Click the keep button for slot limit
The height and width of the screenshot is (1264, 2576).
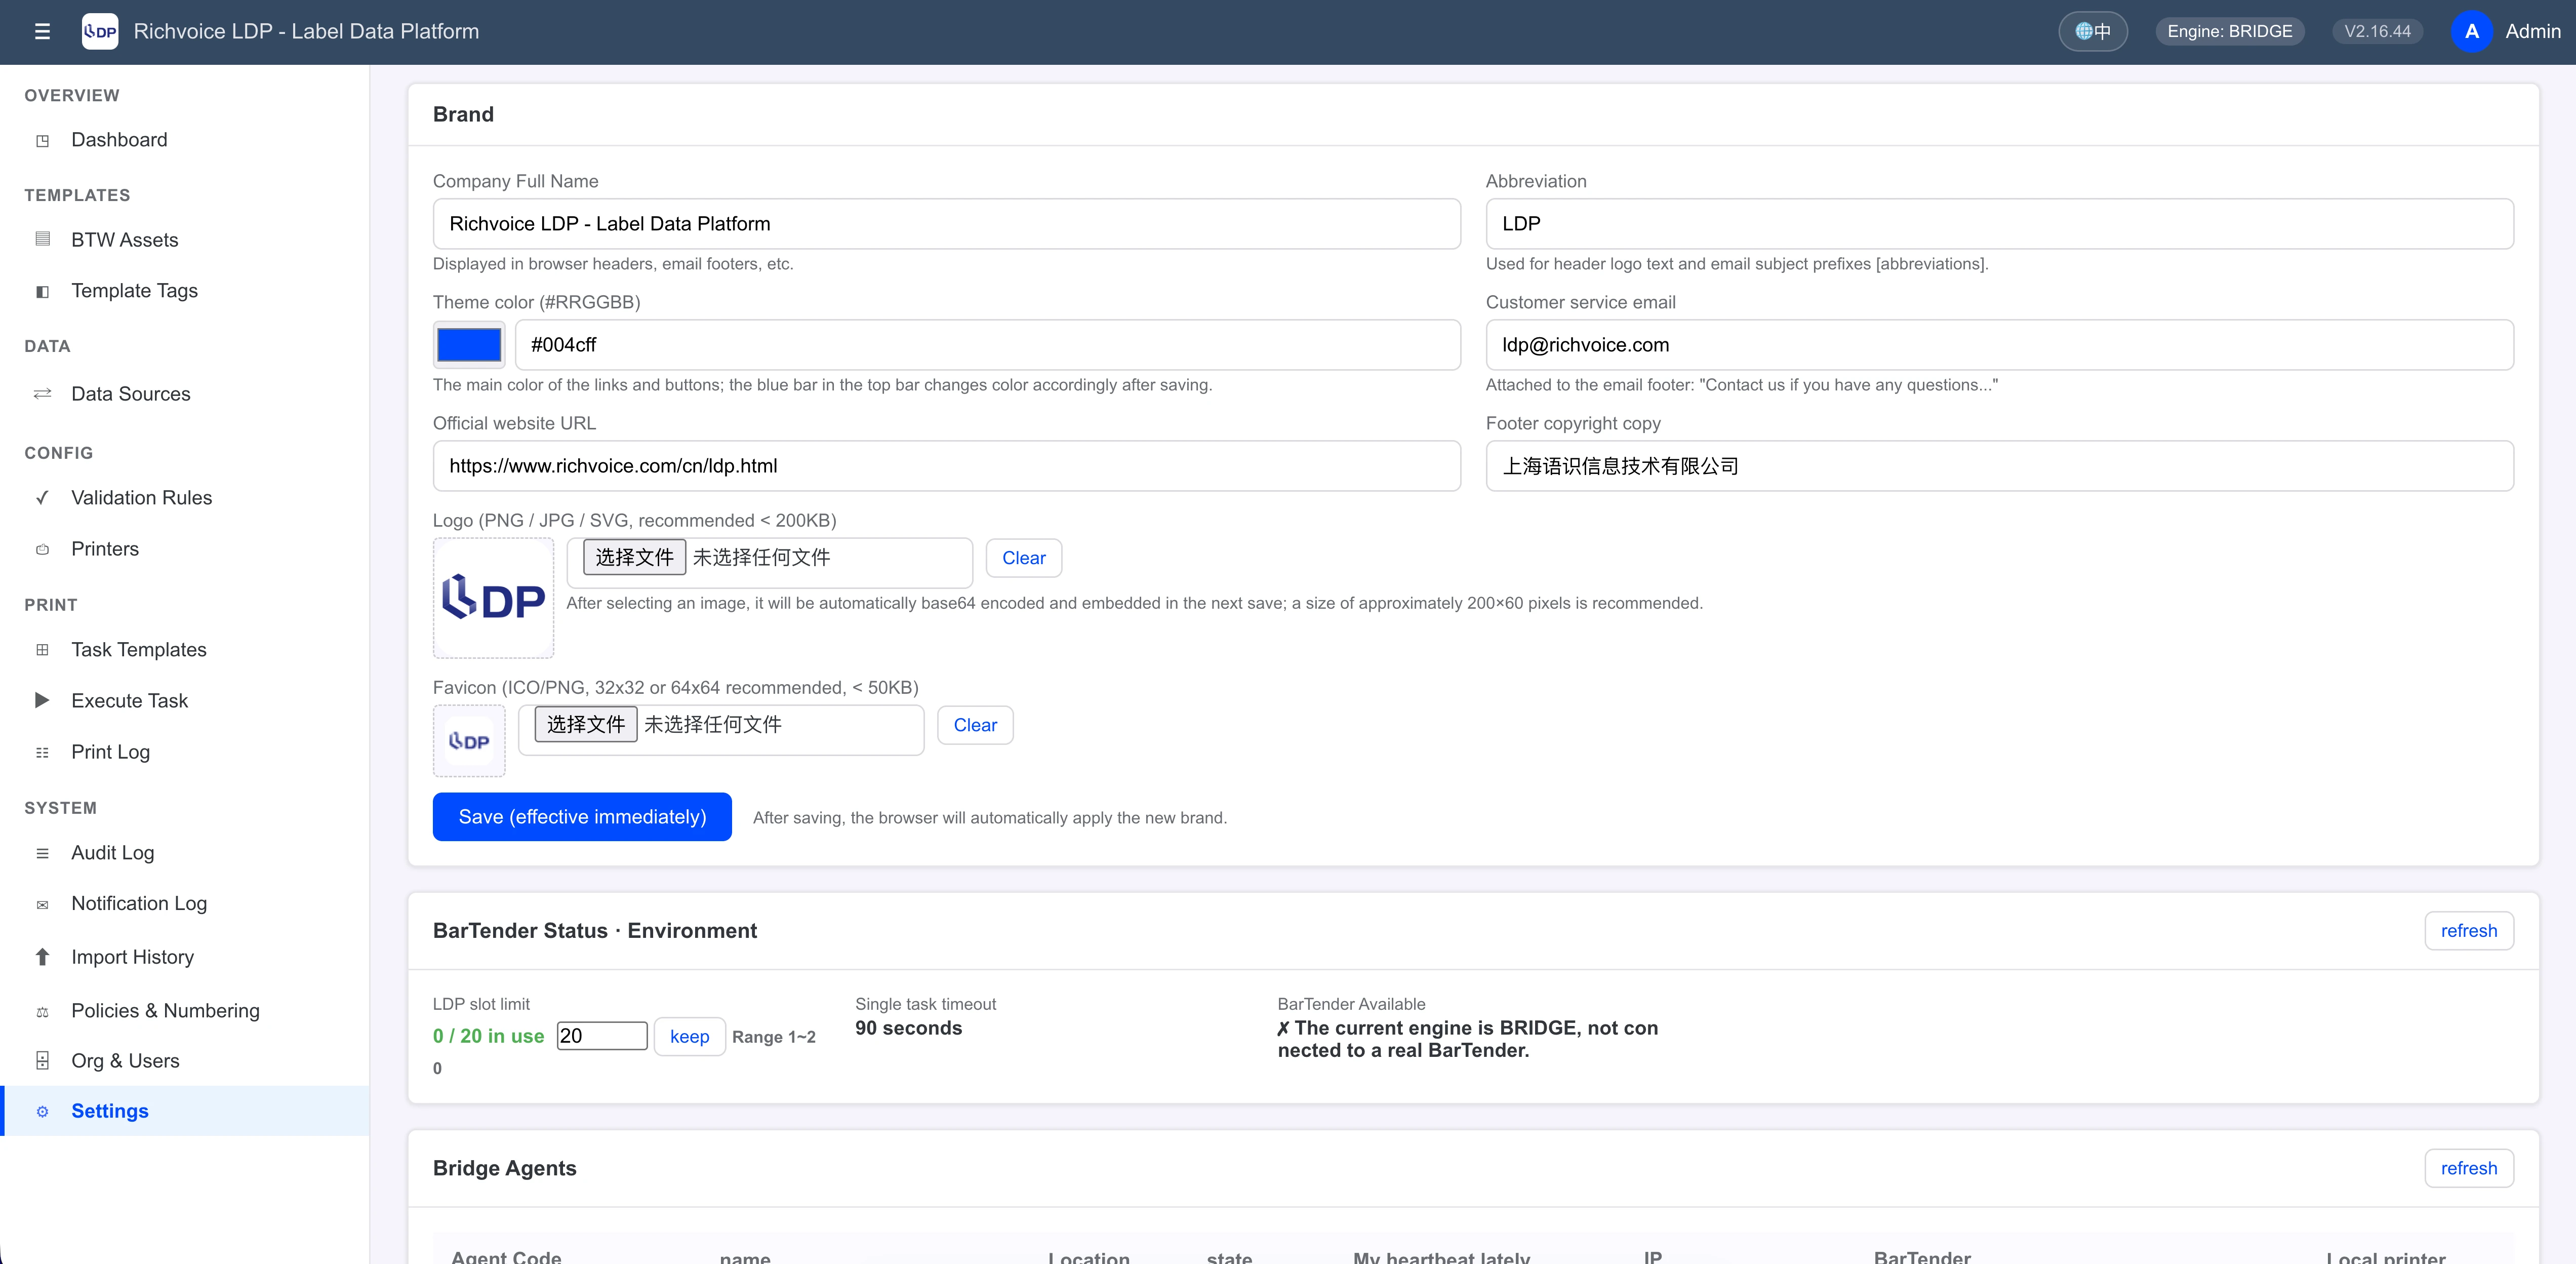coord(689,1037)
